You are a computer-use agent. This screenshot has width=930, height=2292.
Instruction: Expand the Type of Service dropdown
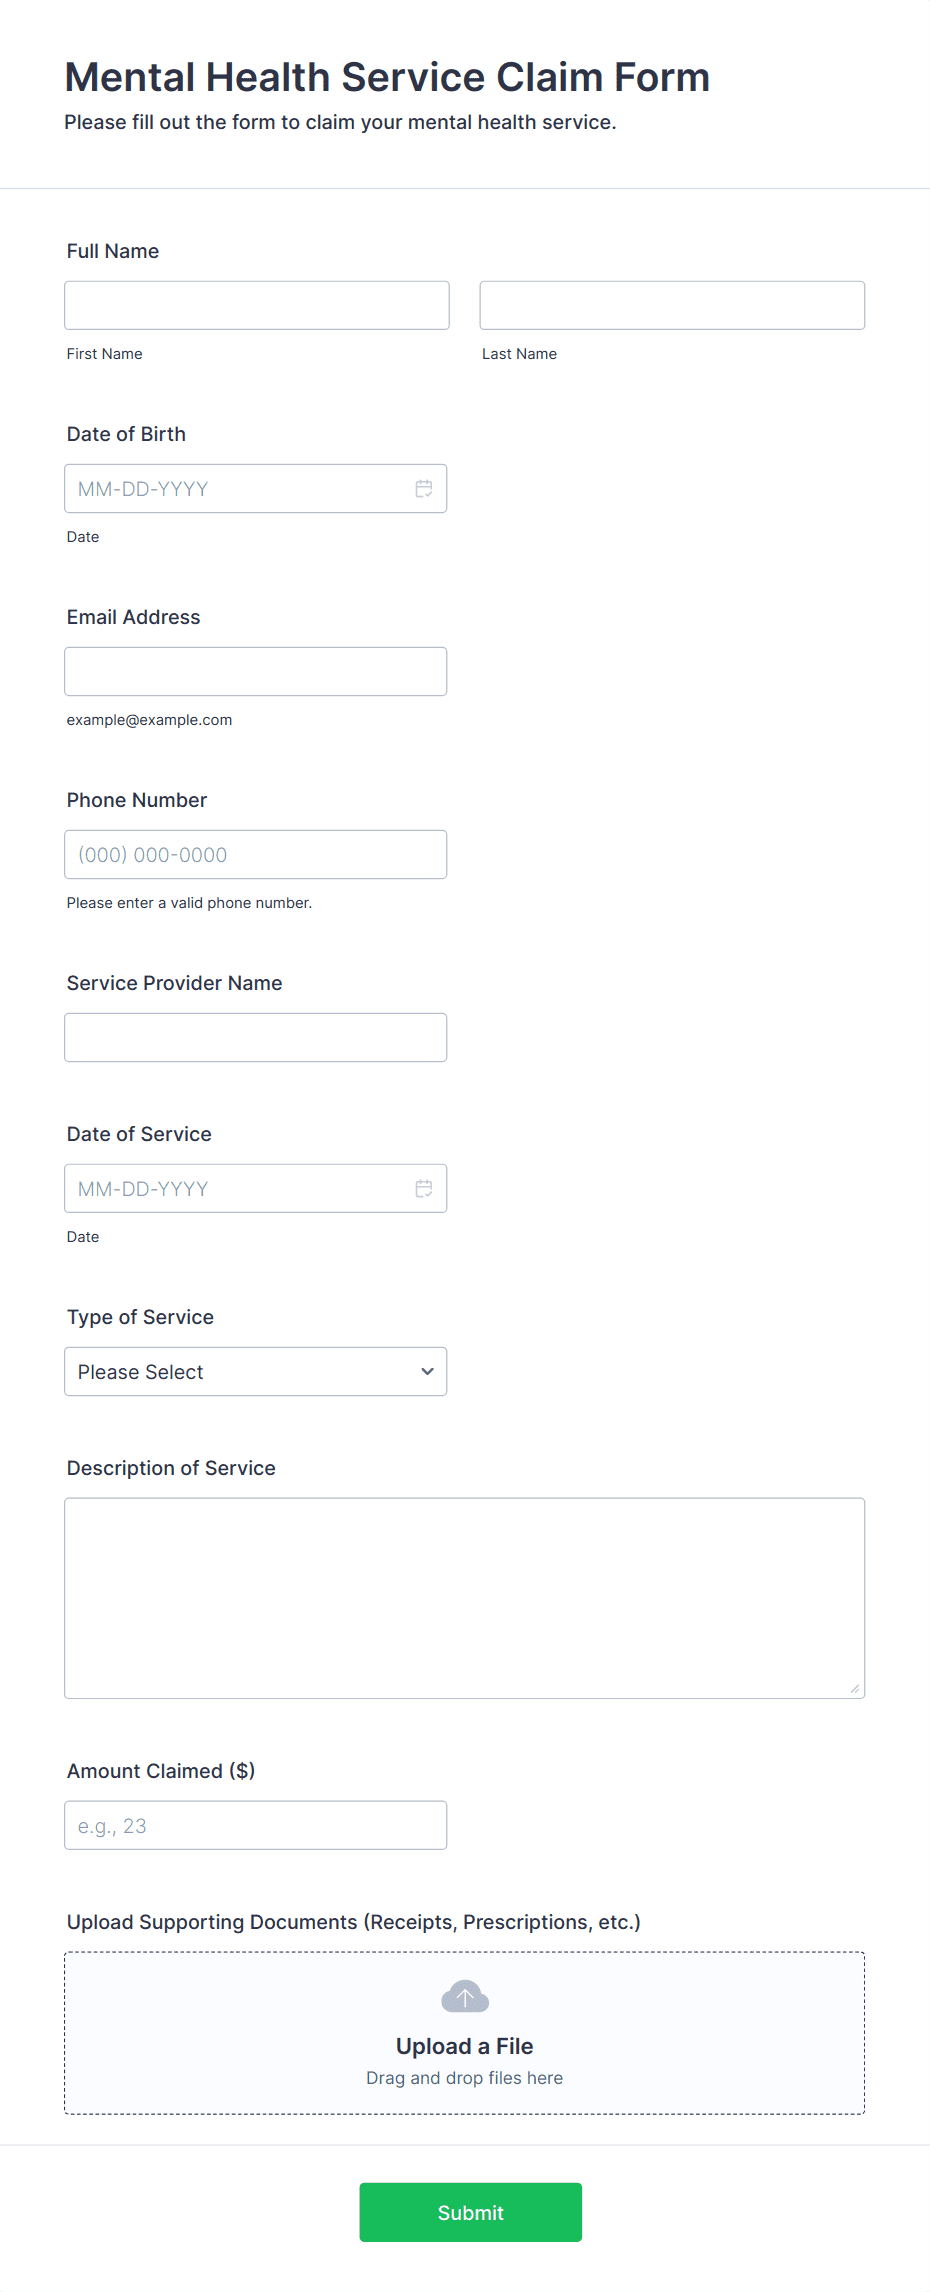coord(256,1372)
